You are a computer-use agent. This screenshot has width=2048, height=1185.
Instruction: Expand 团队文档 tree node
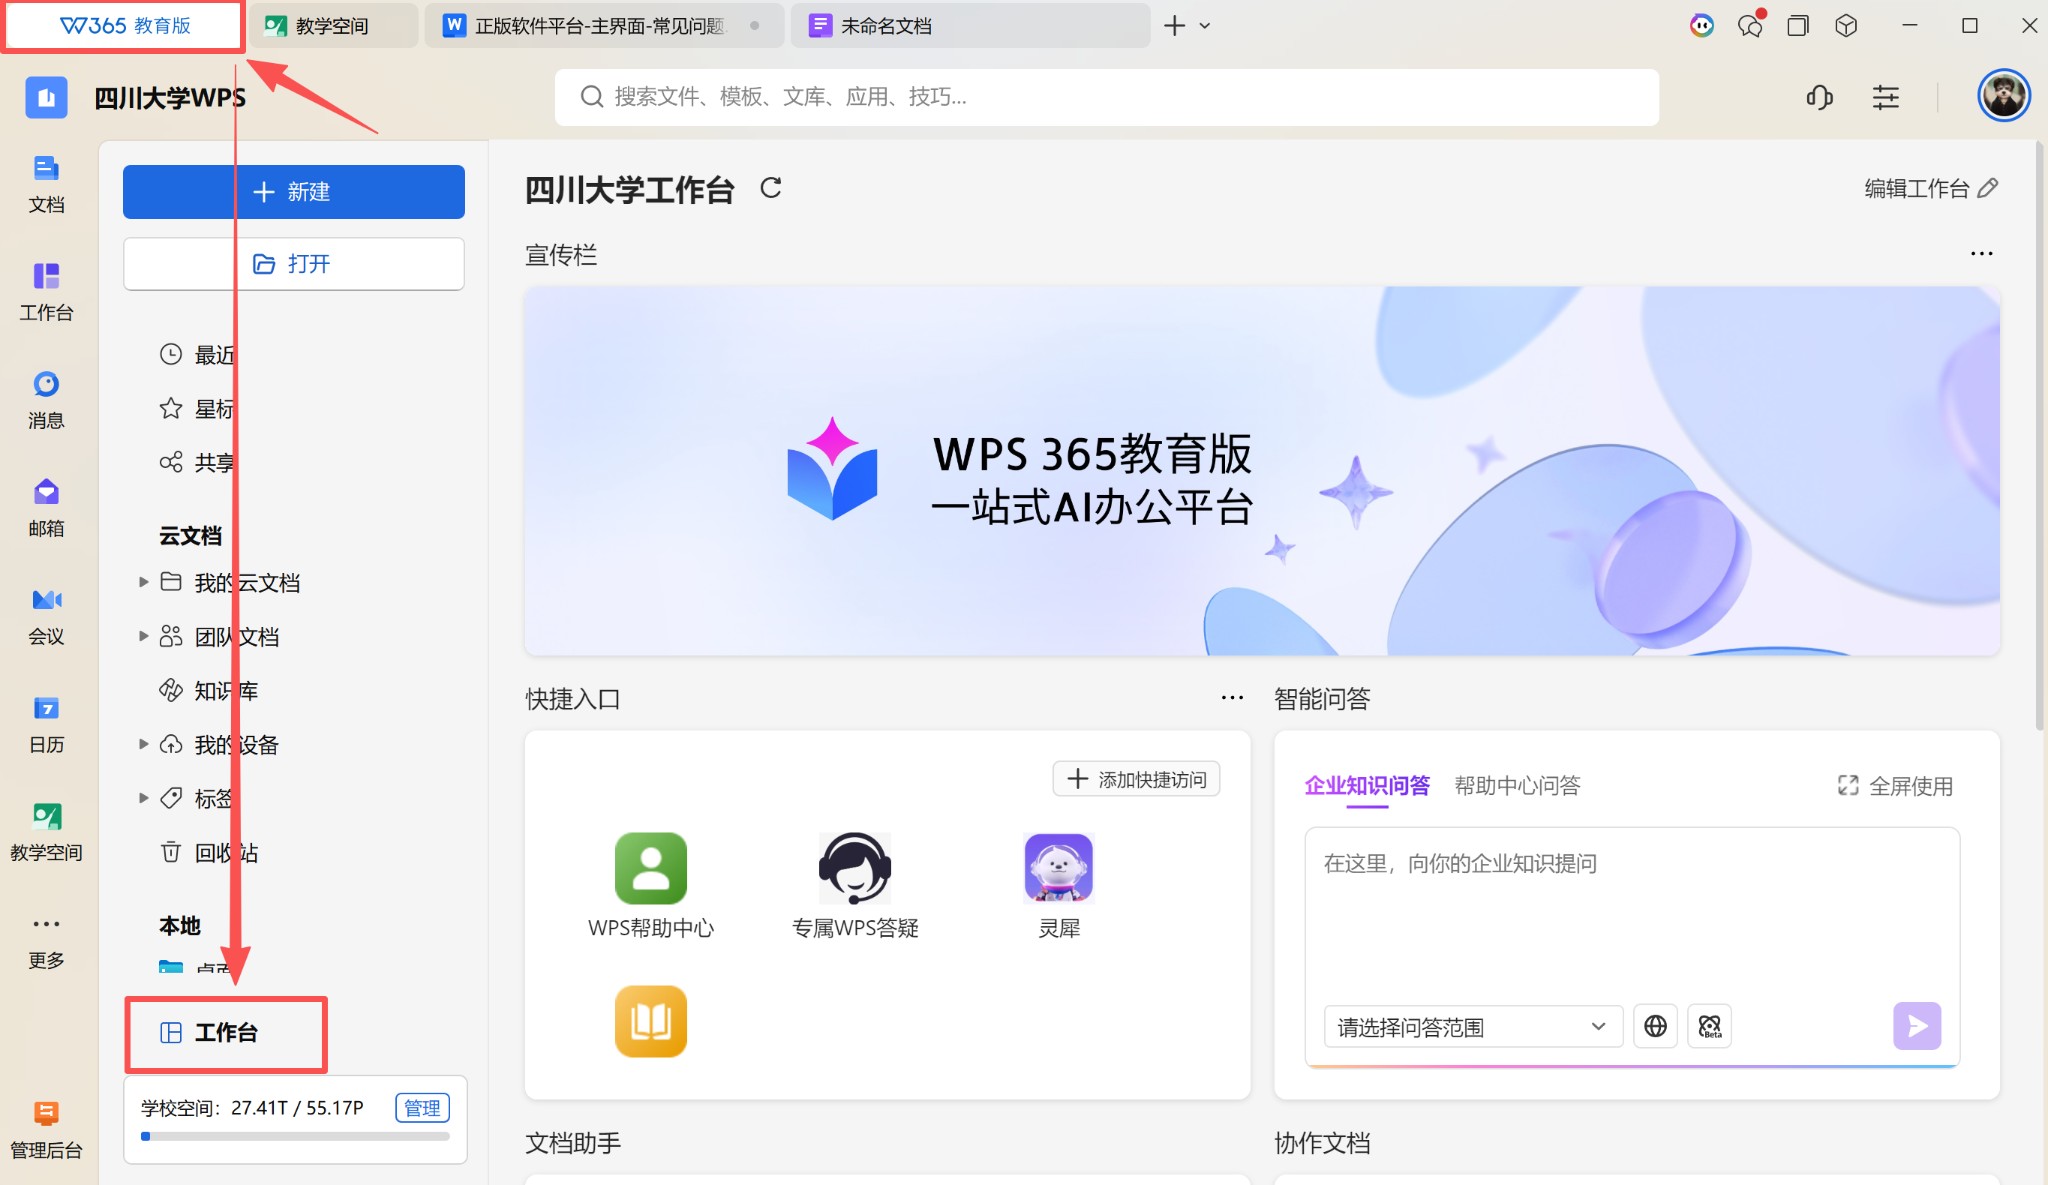pyautogui.click(x=143, y=635)
